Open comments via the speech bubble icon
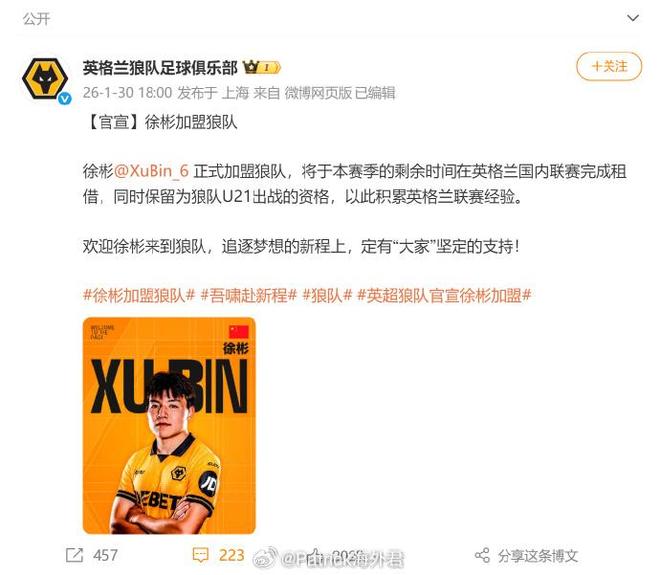660x575 pixels. [x=200, y=555]
